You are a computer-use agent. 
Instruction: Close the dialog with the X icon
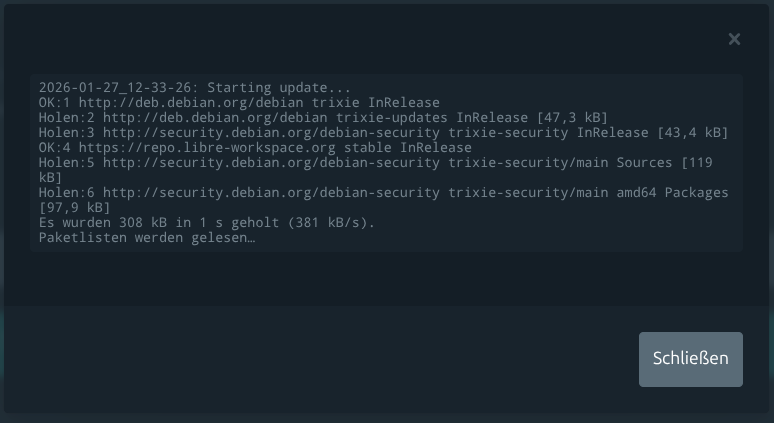click(x=734, y=39)
